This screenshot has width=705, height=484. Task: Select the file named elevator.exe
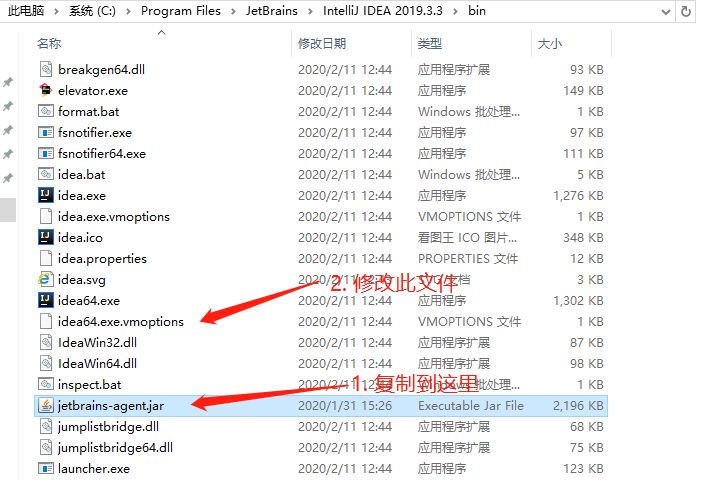93,91
